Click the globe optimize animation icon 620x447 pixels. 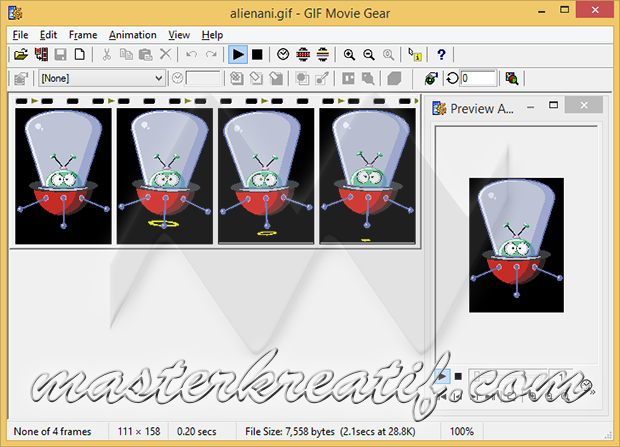tap(431, 78)
